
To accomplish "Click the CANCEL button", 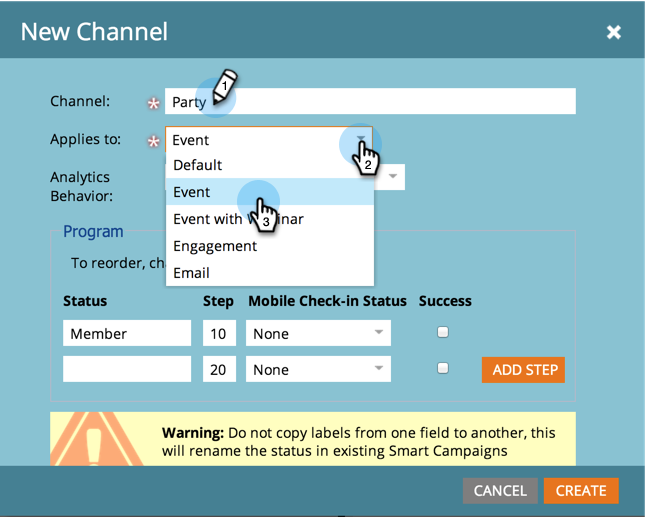I will [x=500, y=491].
